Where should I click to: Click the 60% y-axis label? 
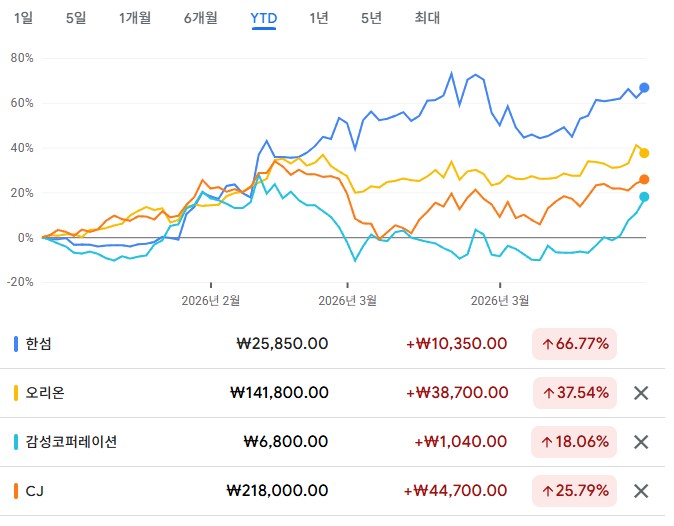tap(22, 103)
